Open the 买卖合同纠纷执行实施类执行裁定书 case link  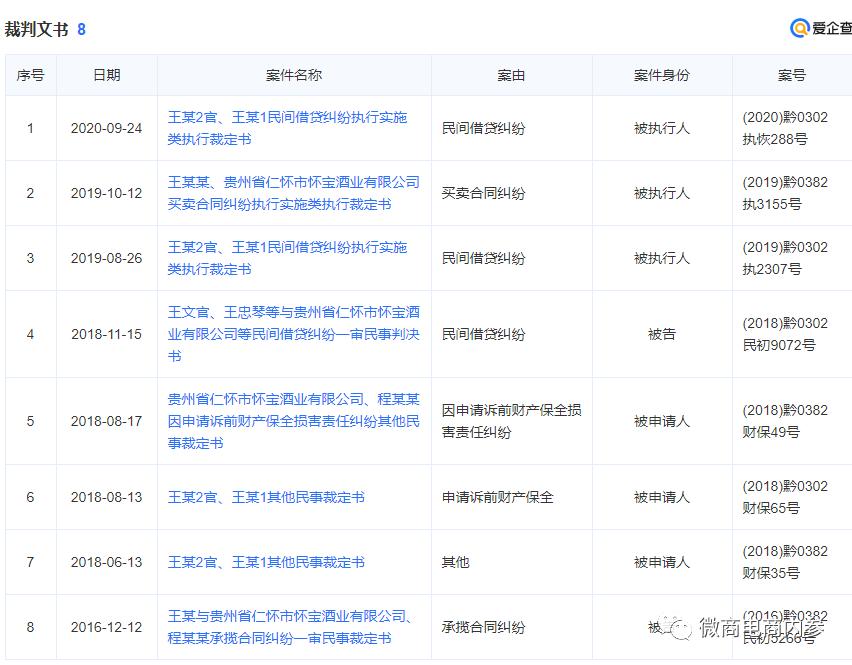(293, 193)
